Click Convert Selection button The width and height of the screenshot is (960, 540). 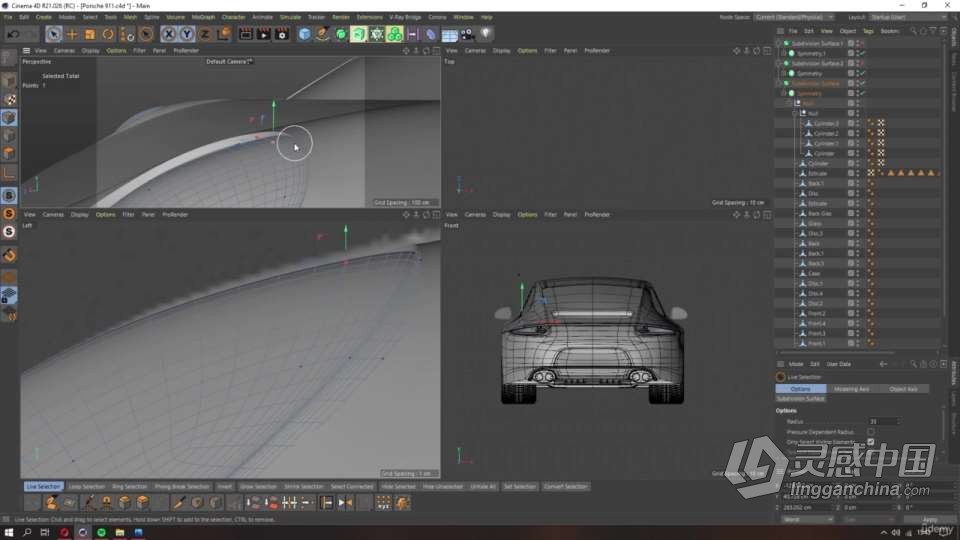[566, 487]
